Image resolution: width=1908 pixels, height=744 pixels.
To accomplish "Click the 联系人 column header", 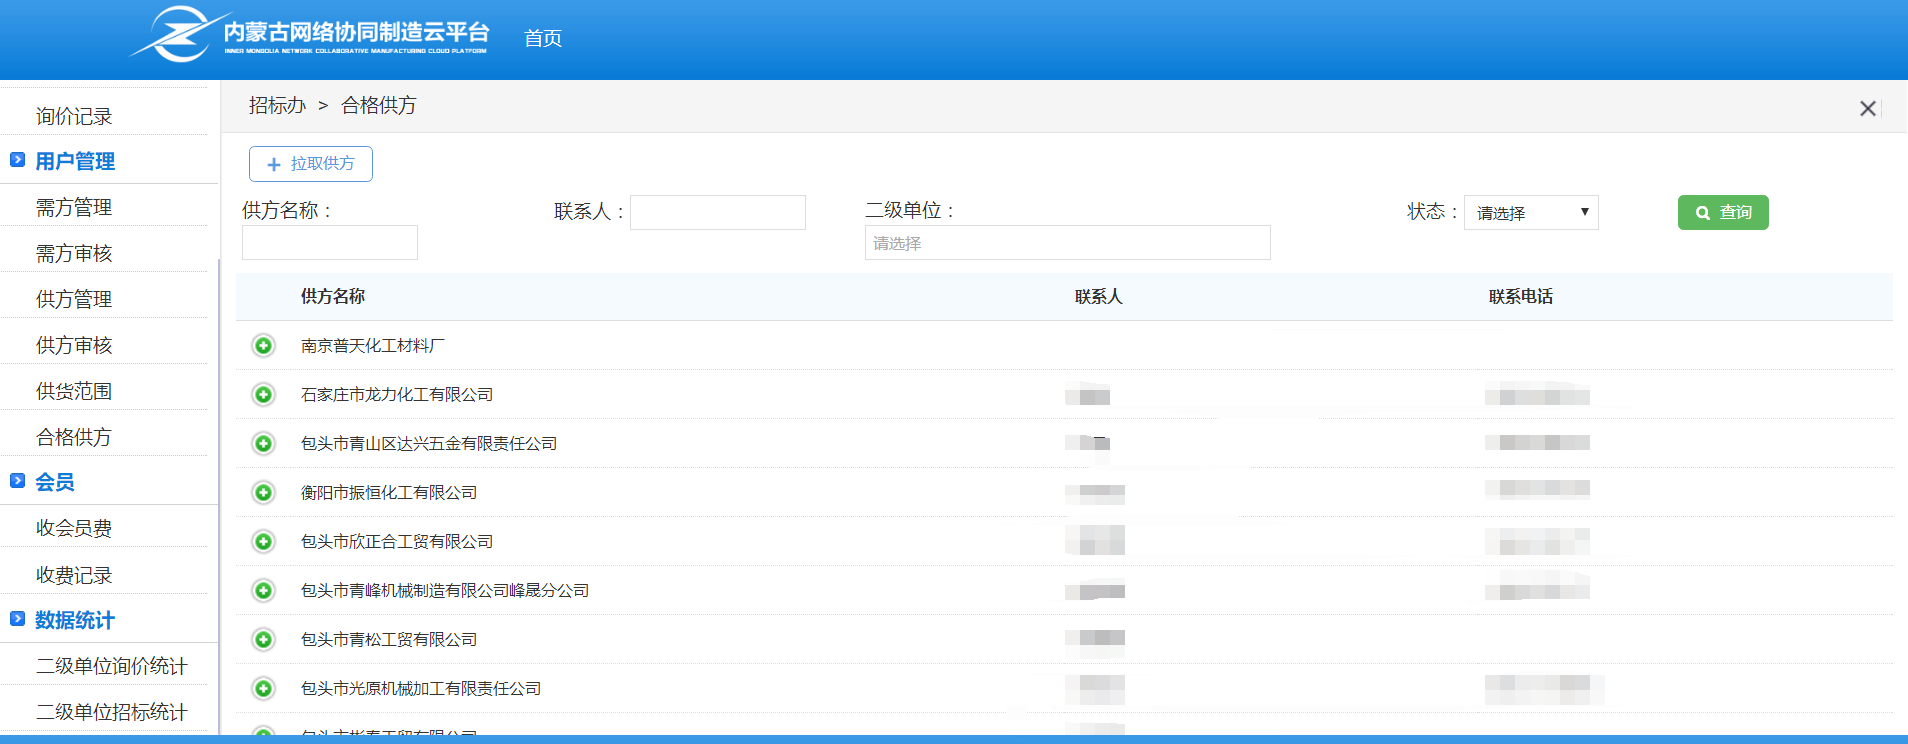I will tap(1099, 296).
